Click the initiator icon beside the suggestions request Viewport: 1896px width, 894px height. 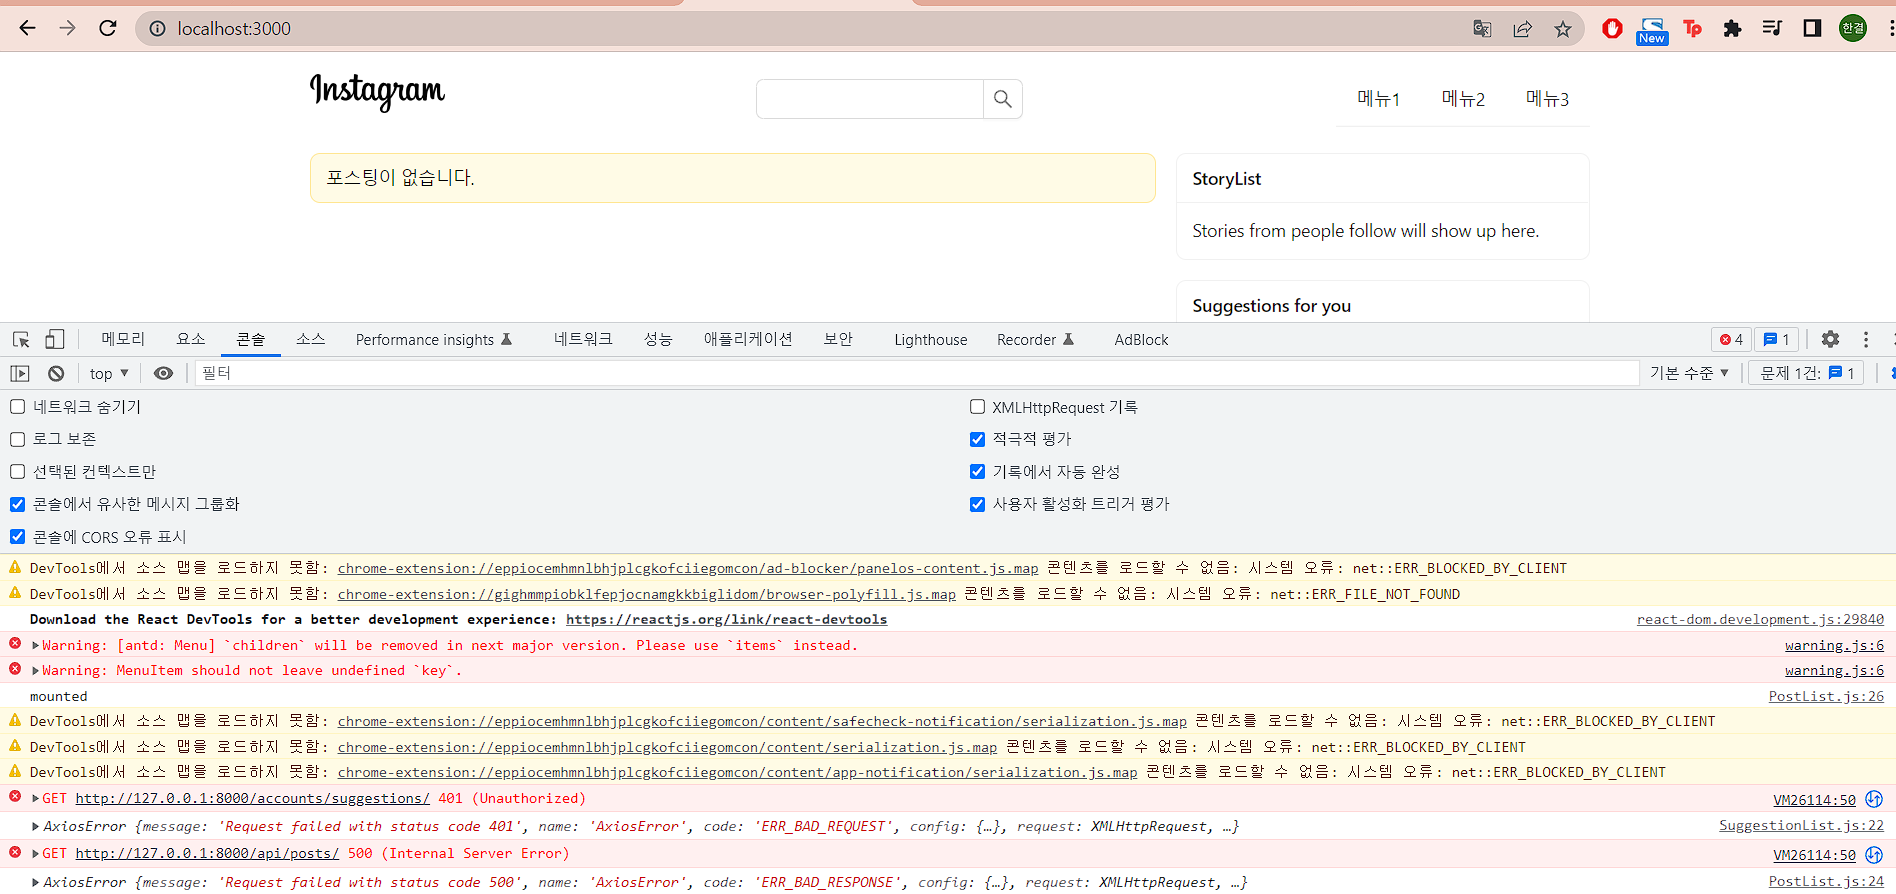pos(1874,799)
